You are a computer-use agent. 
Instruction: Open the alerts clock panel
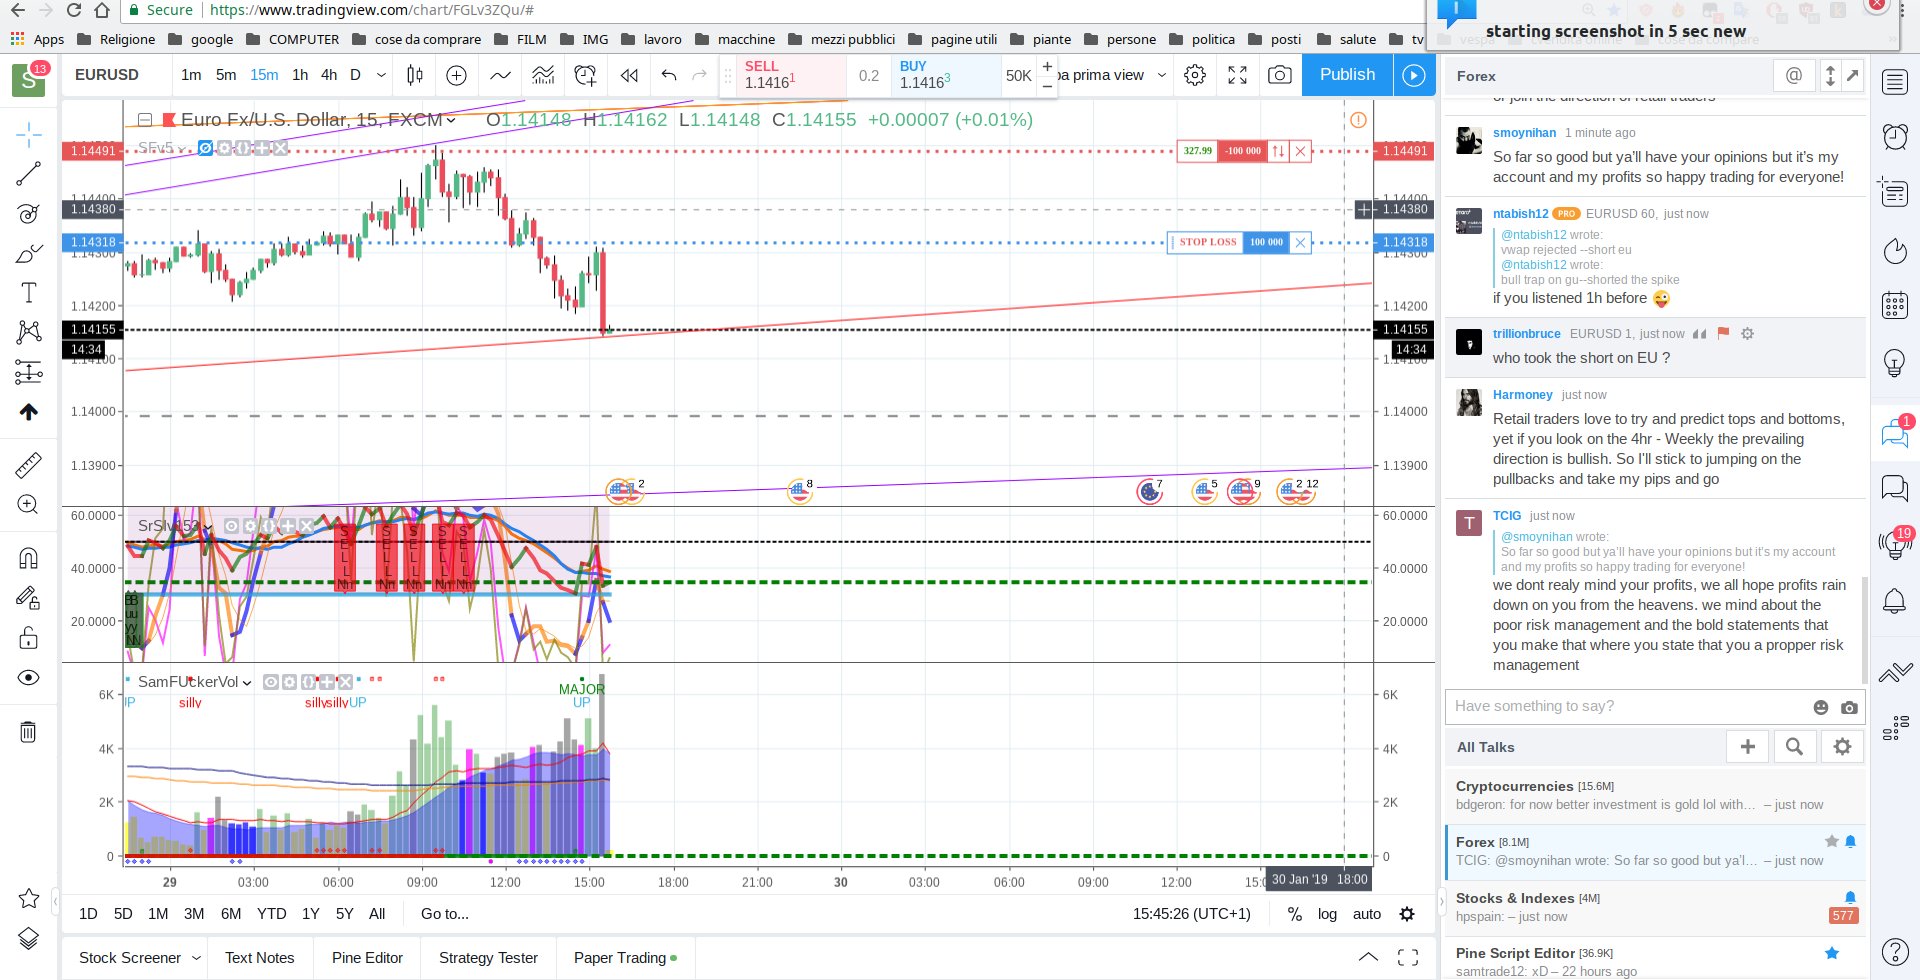(1895, 137)
